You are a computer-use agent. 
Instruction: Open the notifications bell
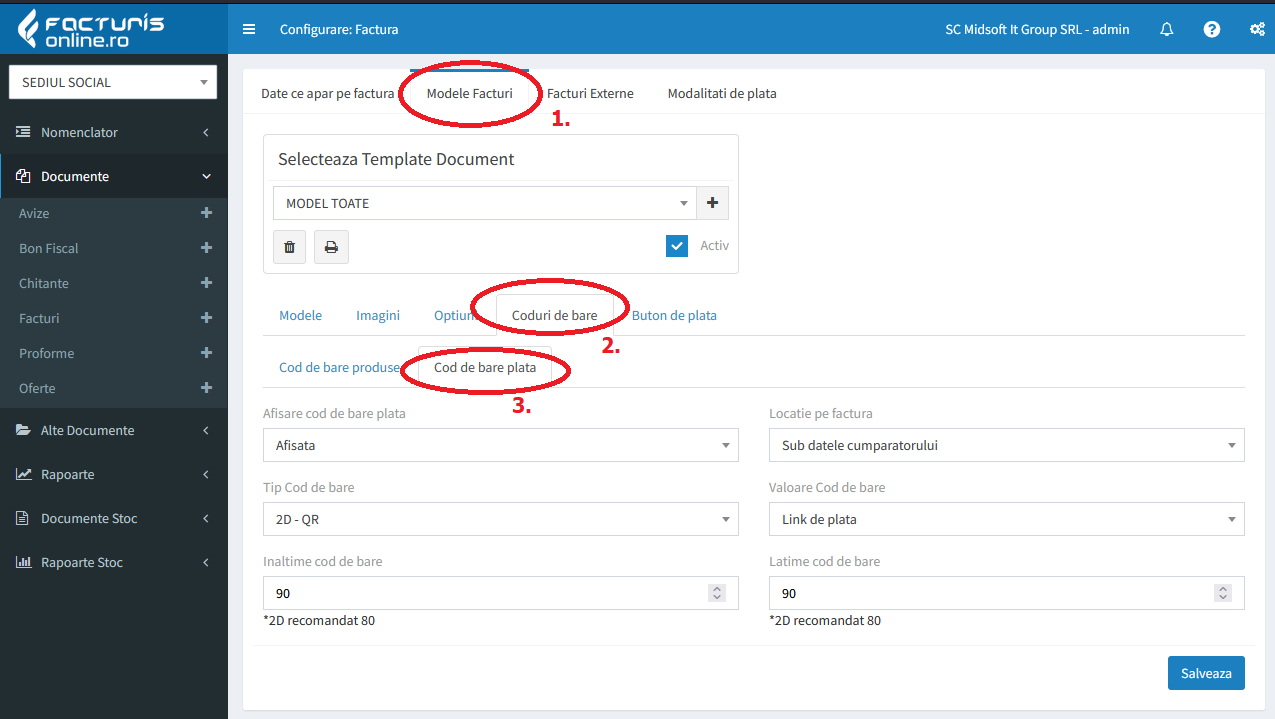tap(1167, 29)
